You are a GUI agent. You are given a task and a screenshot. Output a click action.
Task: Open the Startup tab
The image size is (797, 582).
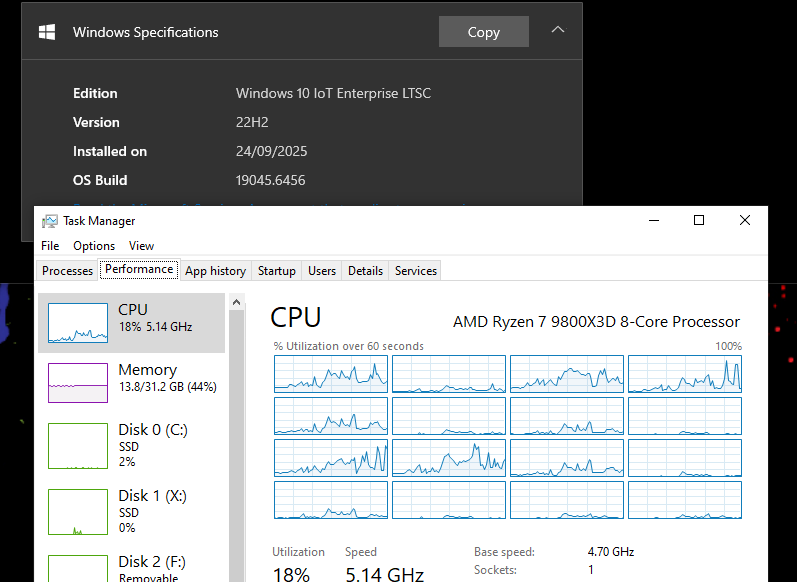click(277, 271)
